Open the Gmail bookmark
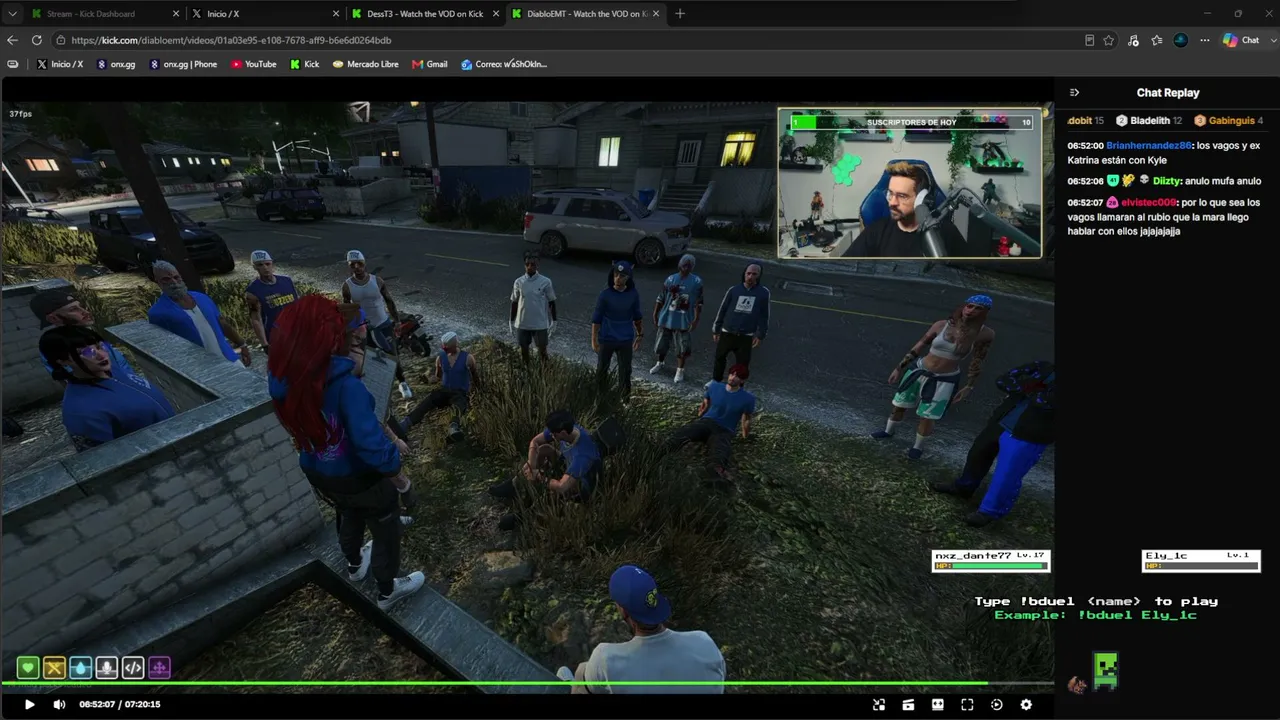This screenshot has width=1280, height=720. point(429,64)
